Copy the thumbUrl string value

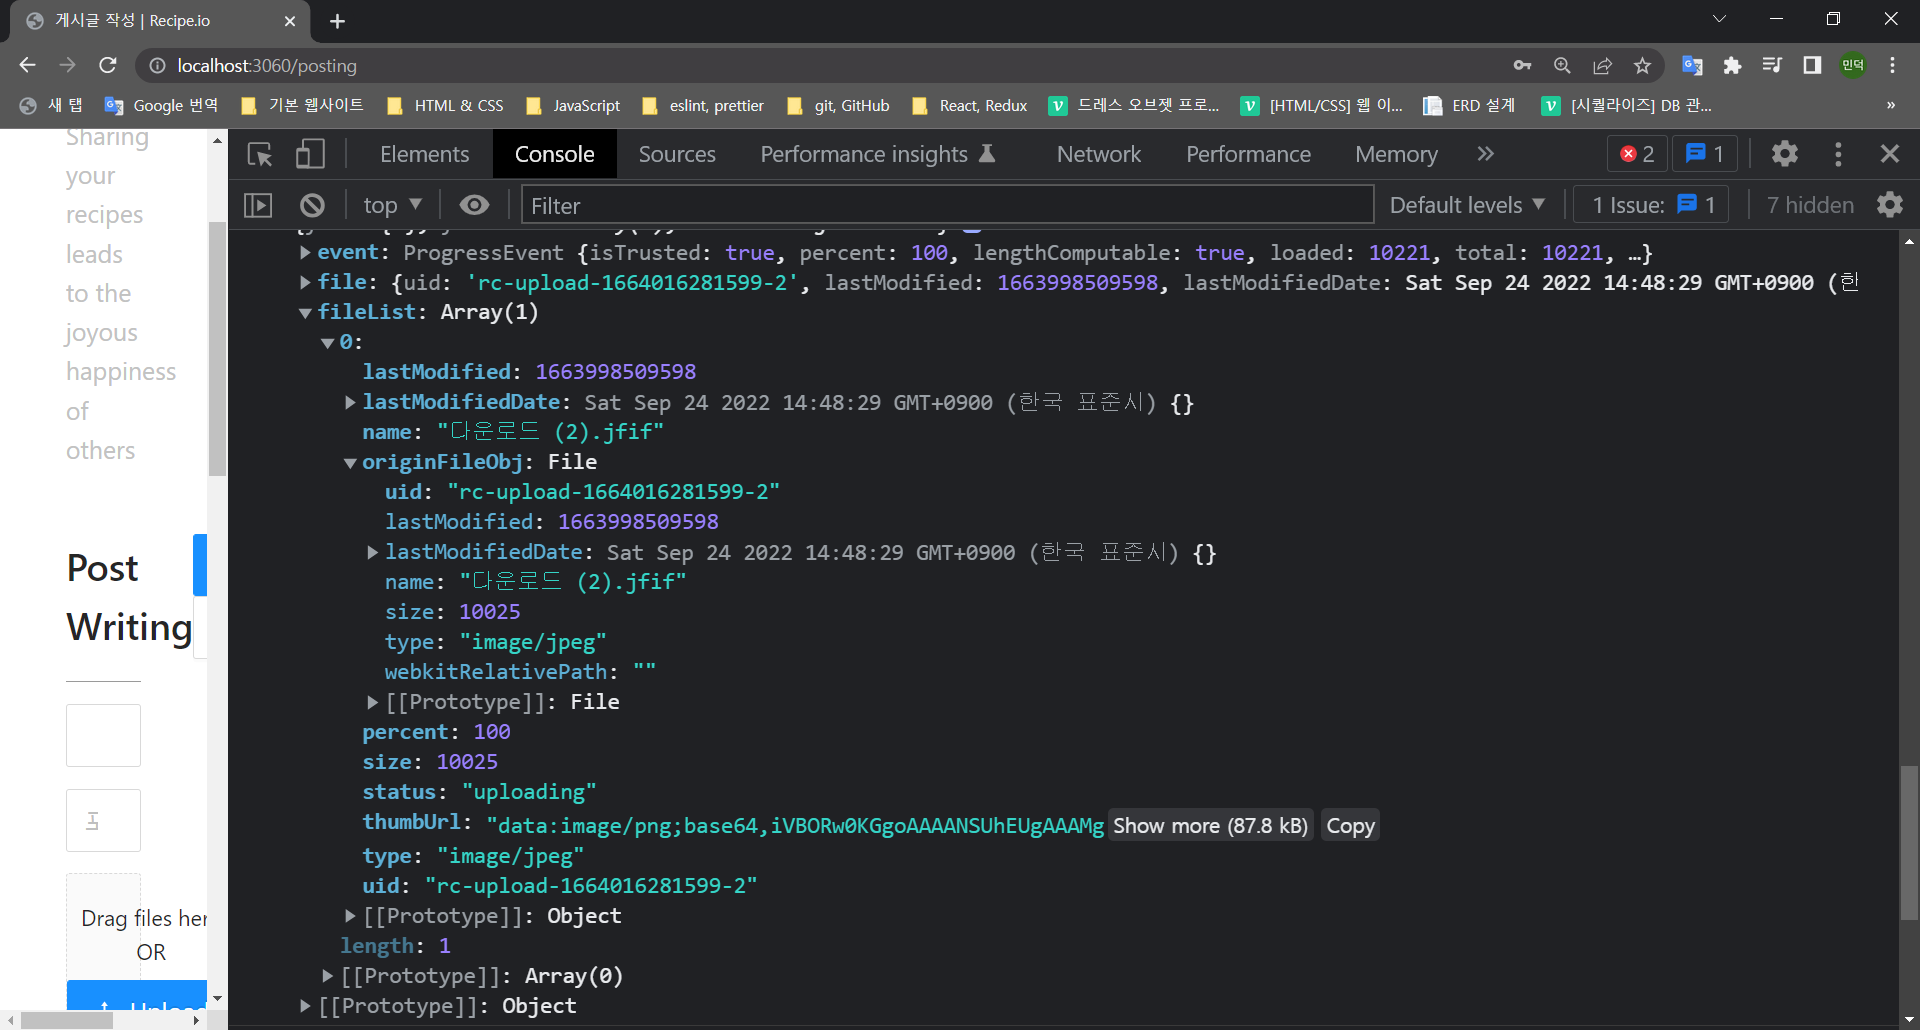1350,826
